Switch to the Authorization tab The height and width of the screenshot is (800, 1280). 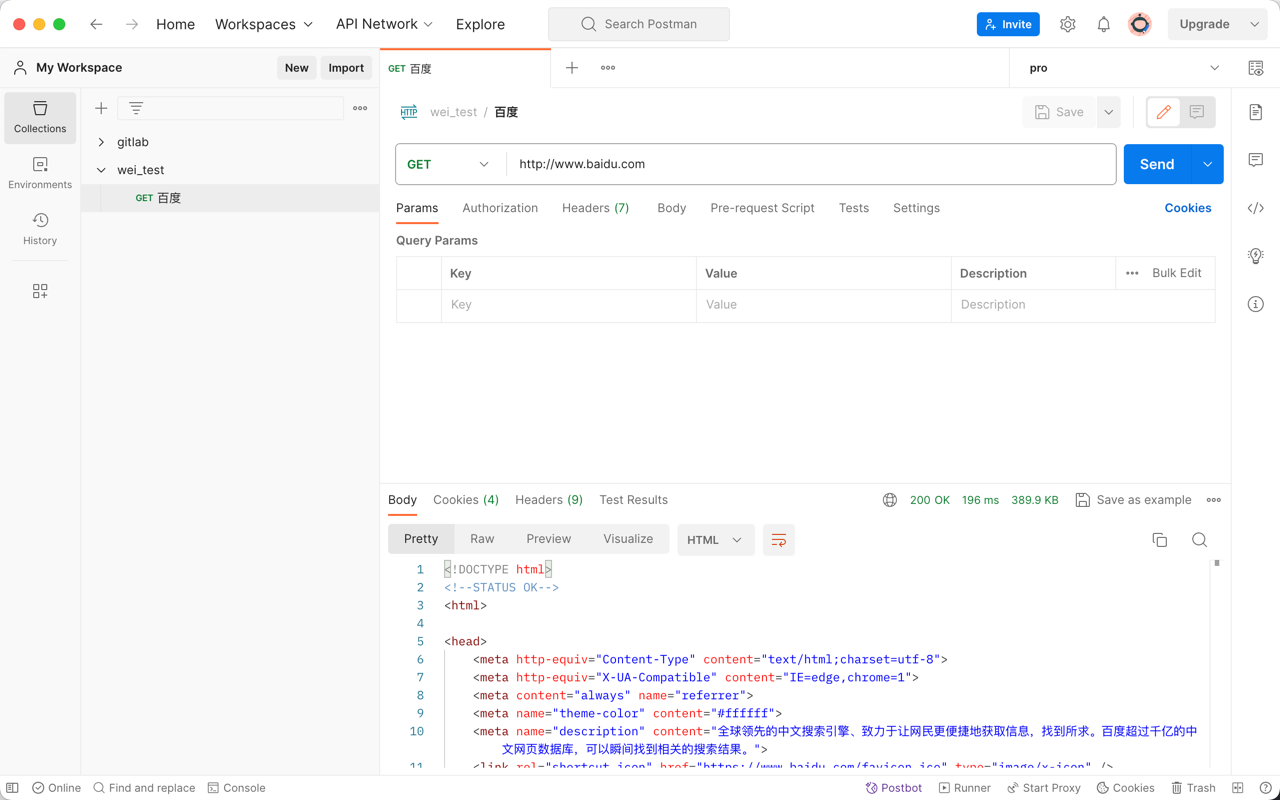500,208
